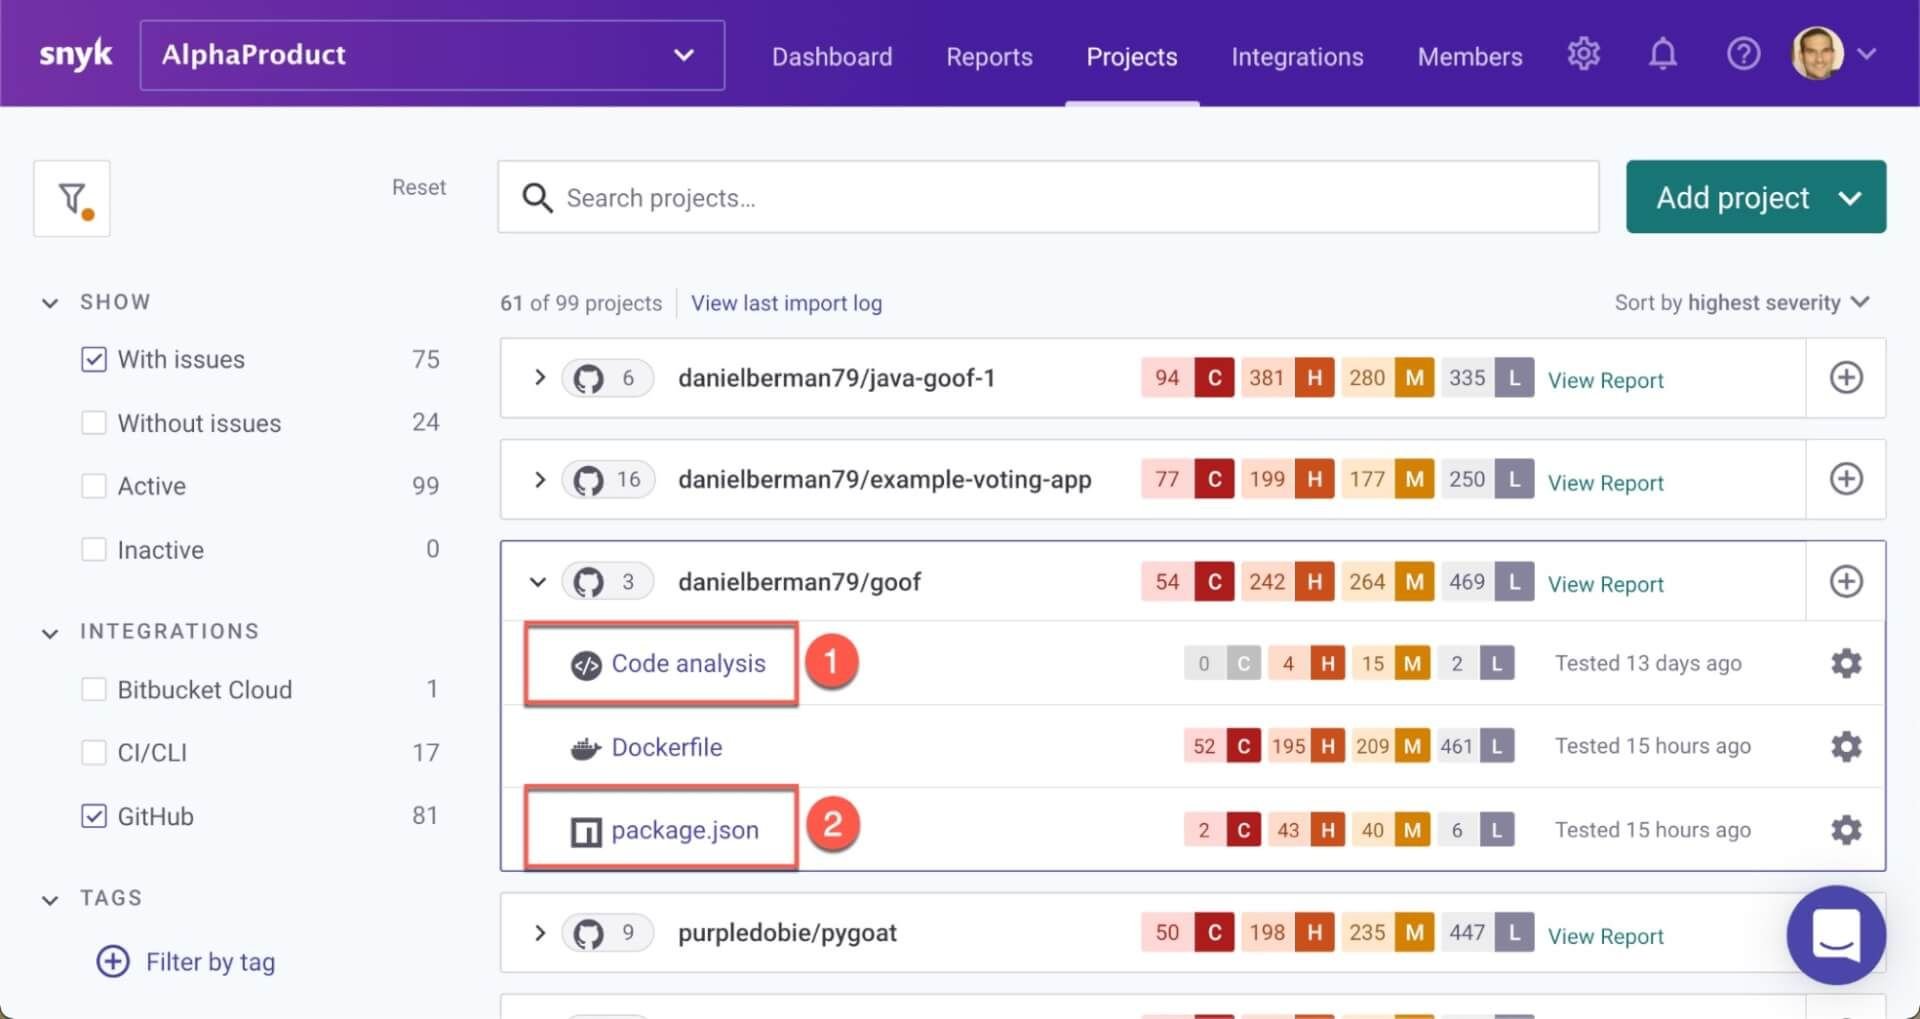Check the Bitbucket Cloud integration filter
Screen dimensions: 1920x1019
[x=94, y=689]
